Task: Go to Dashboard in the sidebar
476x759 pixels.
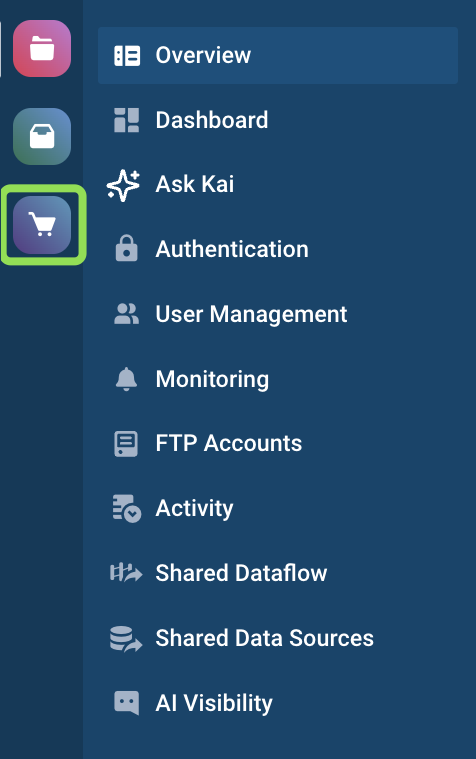Action: click(212, 120)
